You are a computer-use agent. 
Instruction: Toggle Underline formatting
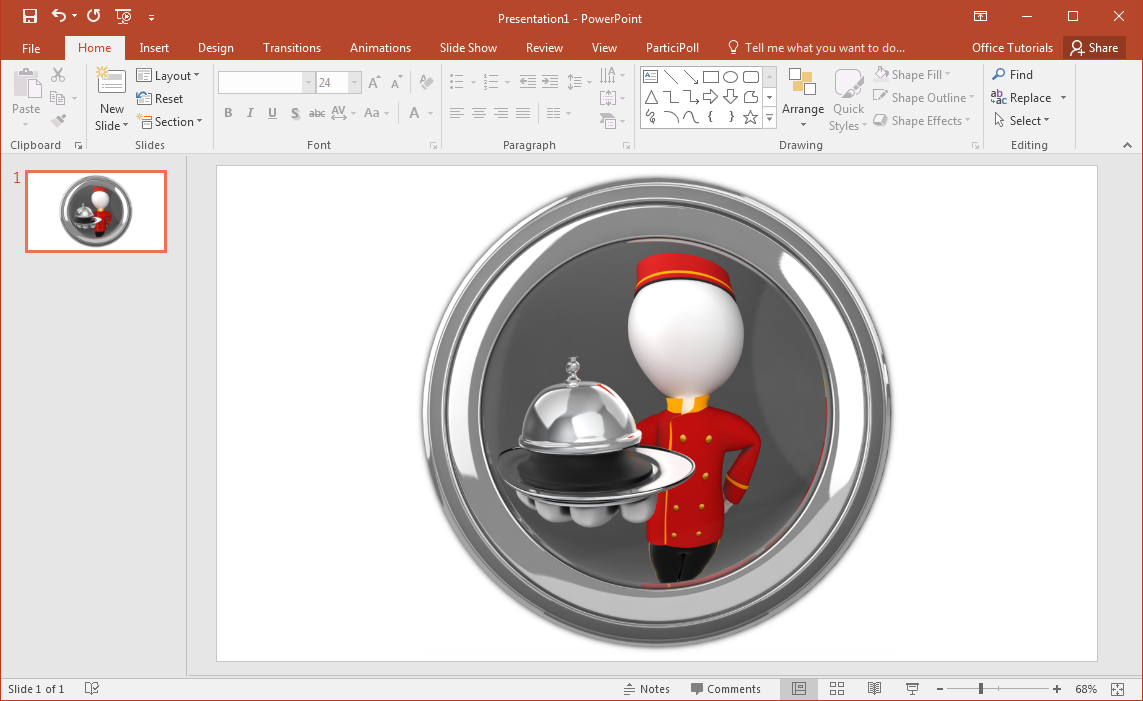tap(272, 113)
